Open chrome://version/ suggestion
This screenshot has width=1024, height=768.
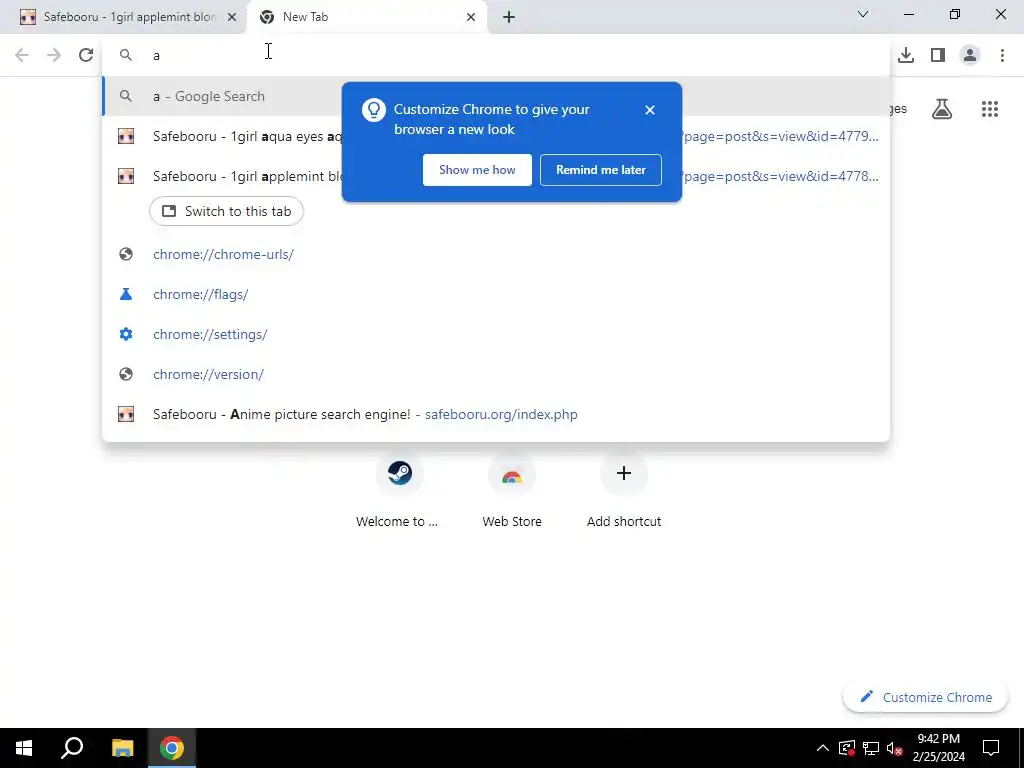496,374
